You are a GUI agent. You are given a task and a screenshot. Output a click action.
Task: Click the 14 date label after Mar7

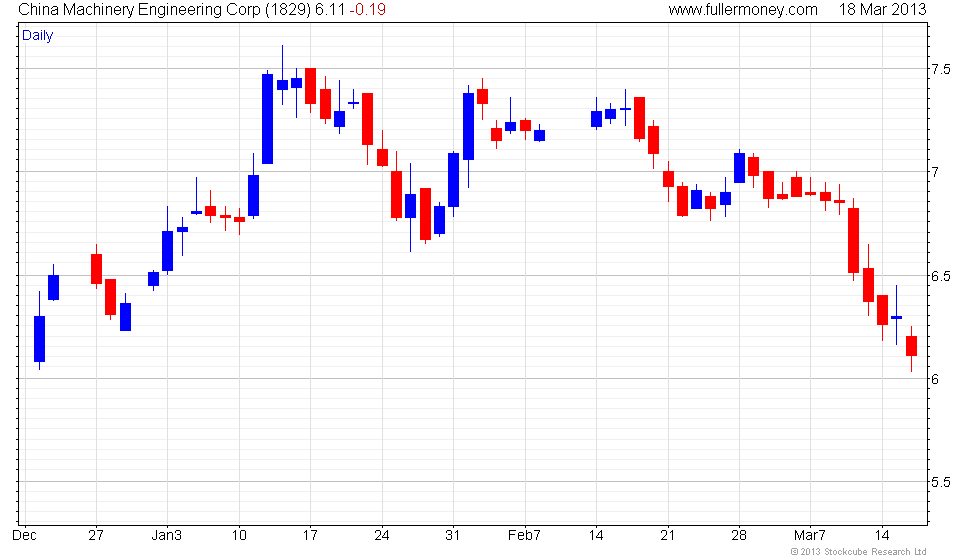[x=882, y=536]
